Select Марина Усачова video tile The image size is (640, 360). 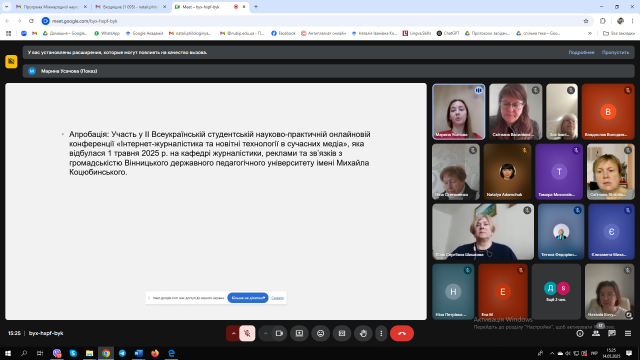tap(459, 112)
